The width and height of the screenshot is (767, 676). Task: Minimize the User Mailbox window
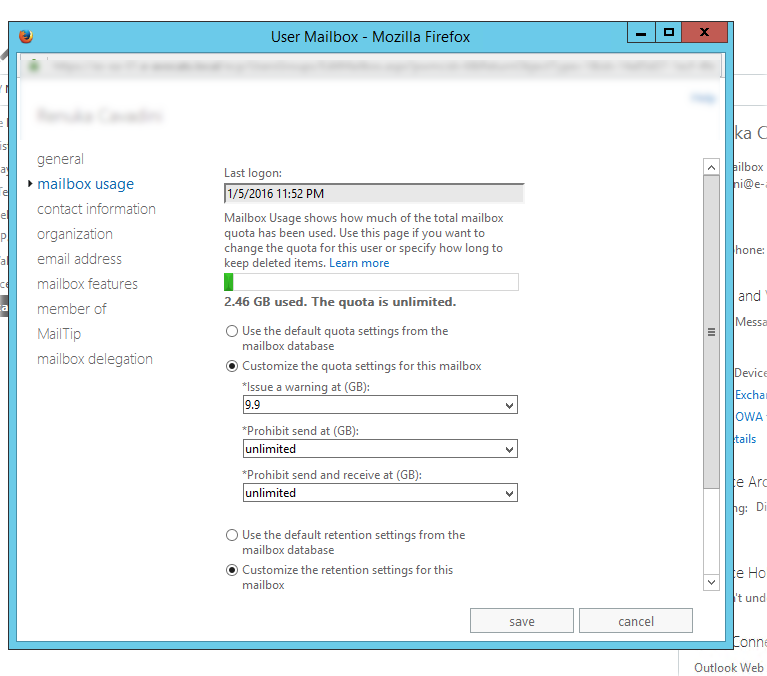pos(641,33)
